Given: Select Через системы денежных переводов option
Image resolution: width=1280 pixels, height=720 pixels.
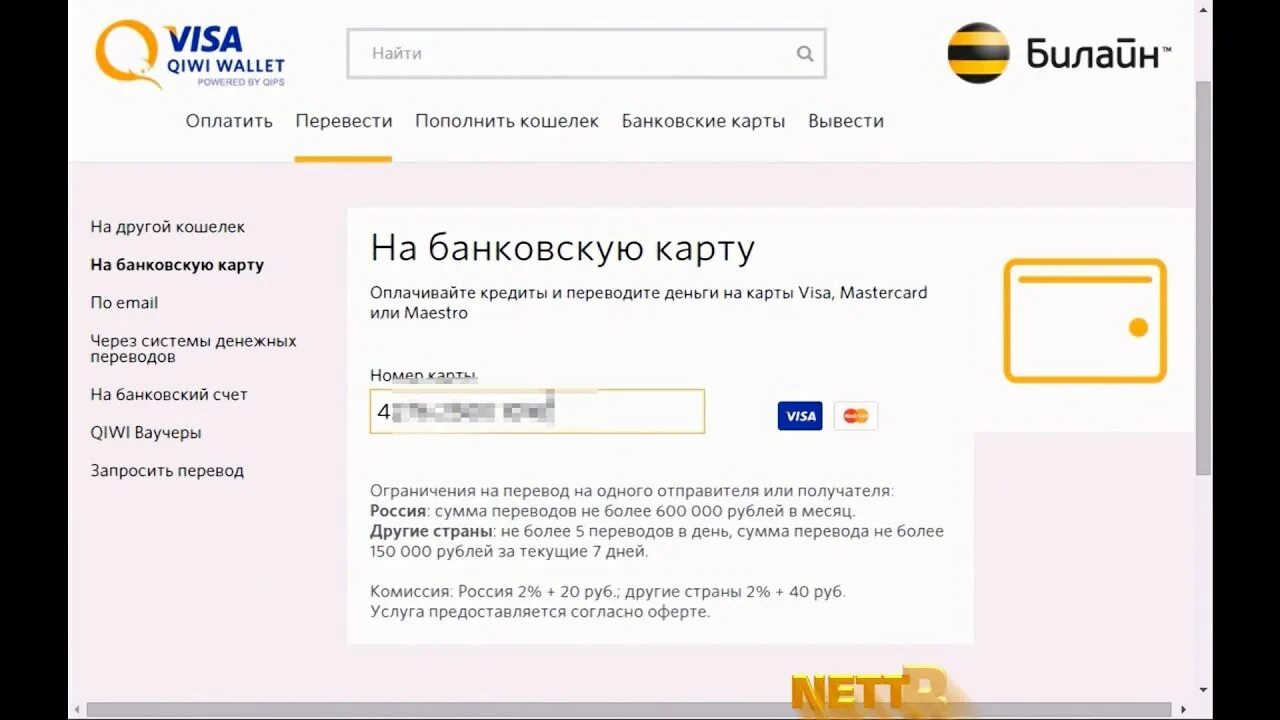Looking at the screenshot, I should pos(193,349).
